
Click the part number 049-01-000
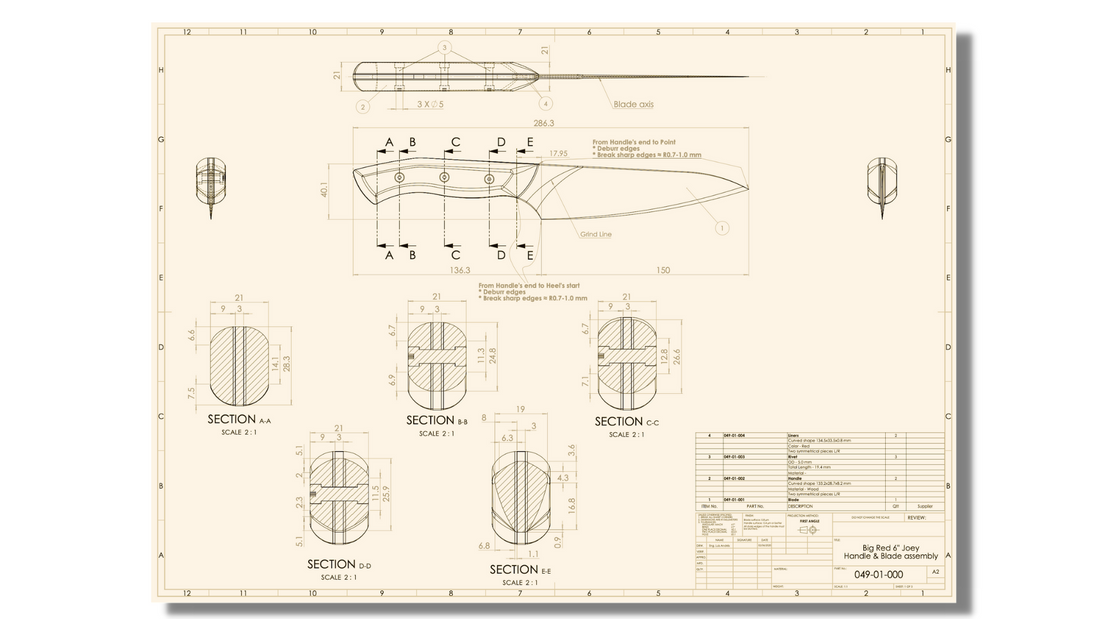click(879, 574)
